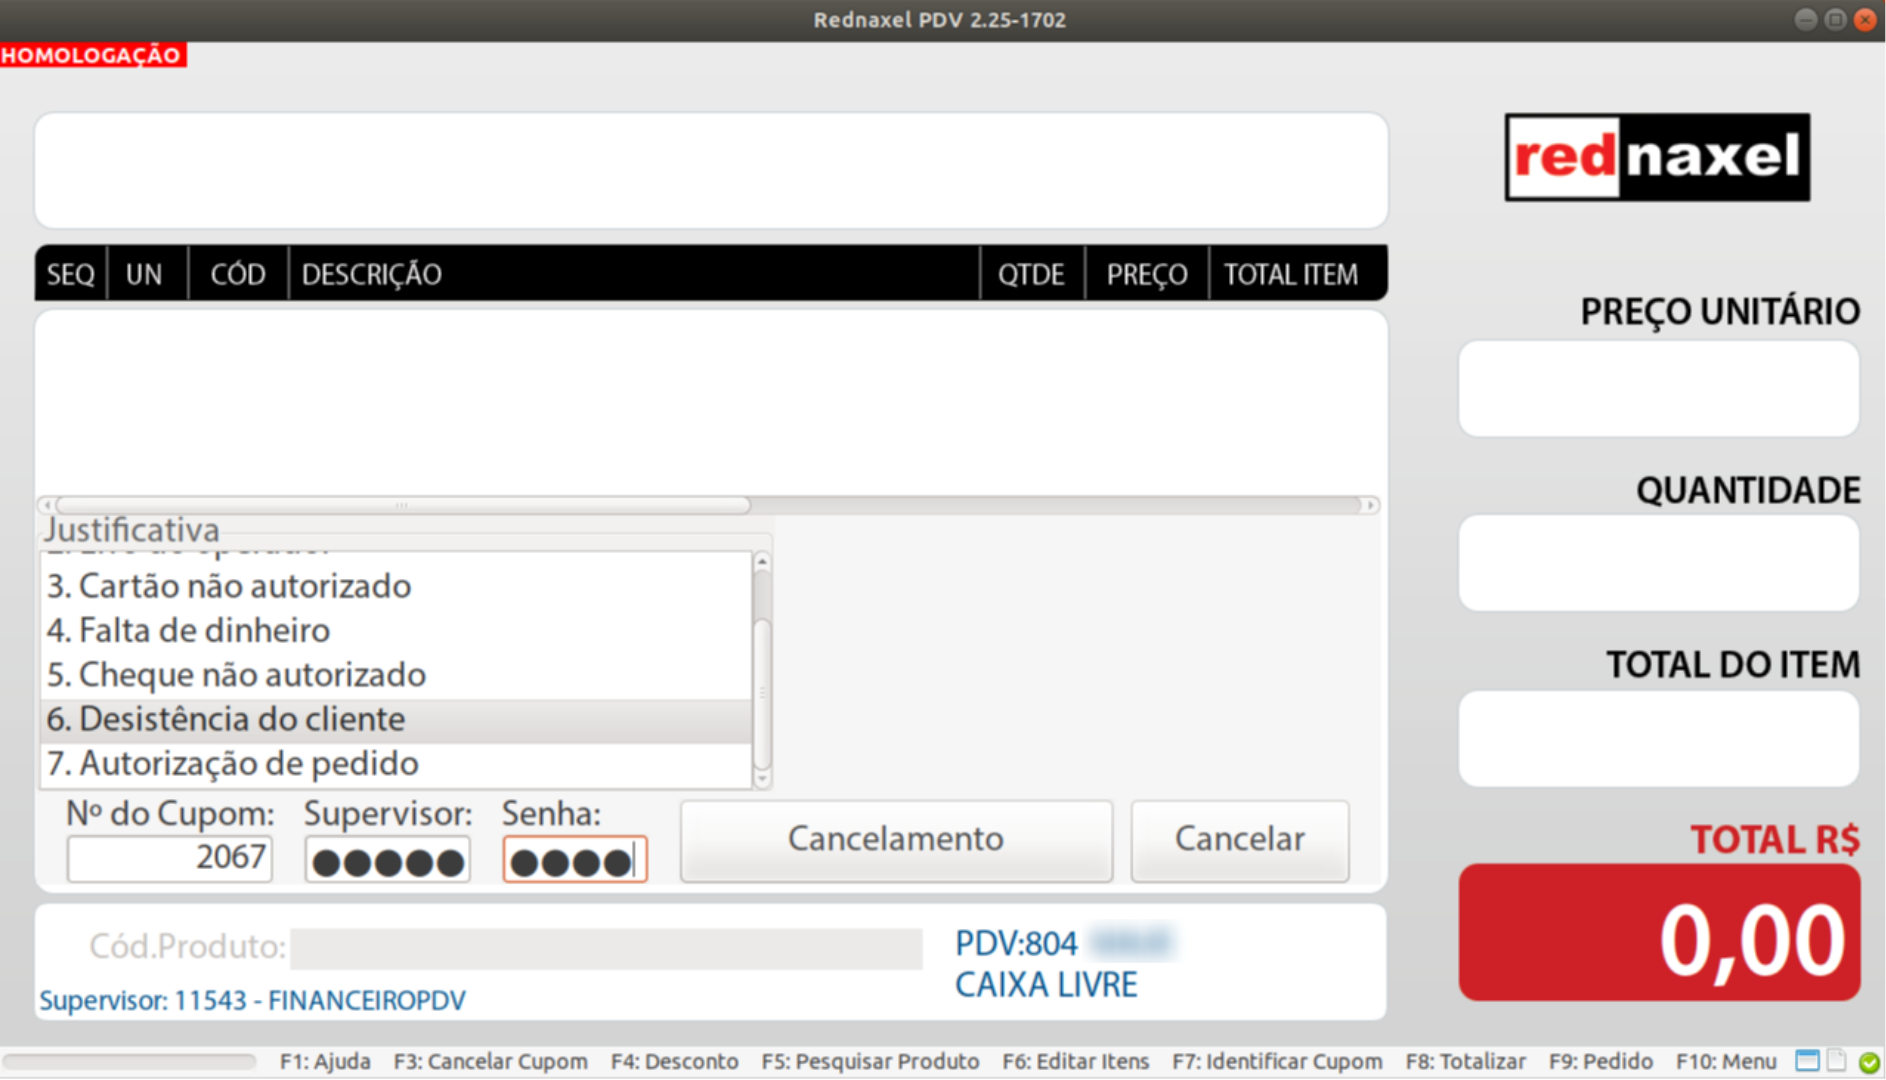The height and width of the screenshot is (1080, 1886).
Task: Select justification '4. Falta de dinheiro'
Action: (x=189, y=630)
